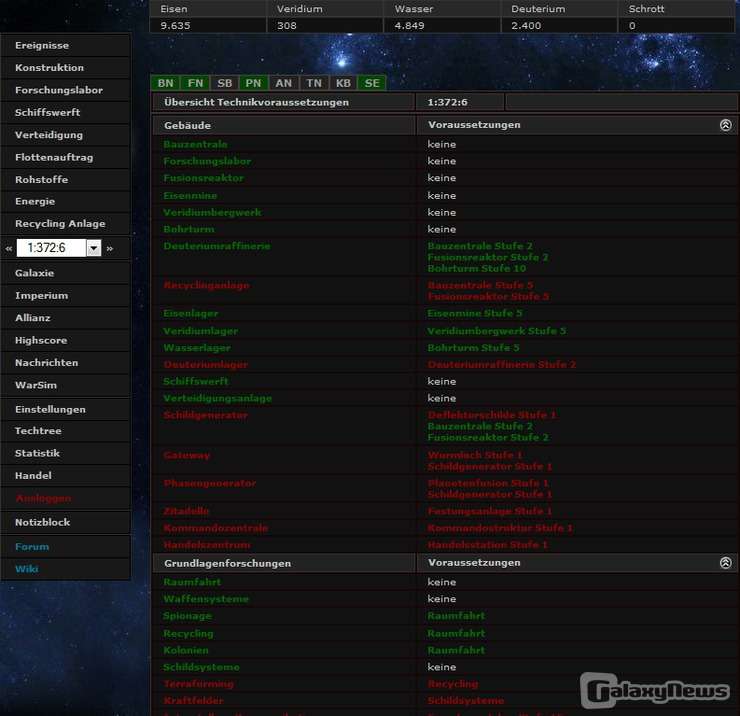740x716 pixels.
Task: Switch to the TN tab
Action: 314,83
